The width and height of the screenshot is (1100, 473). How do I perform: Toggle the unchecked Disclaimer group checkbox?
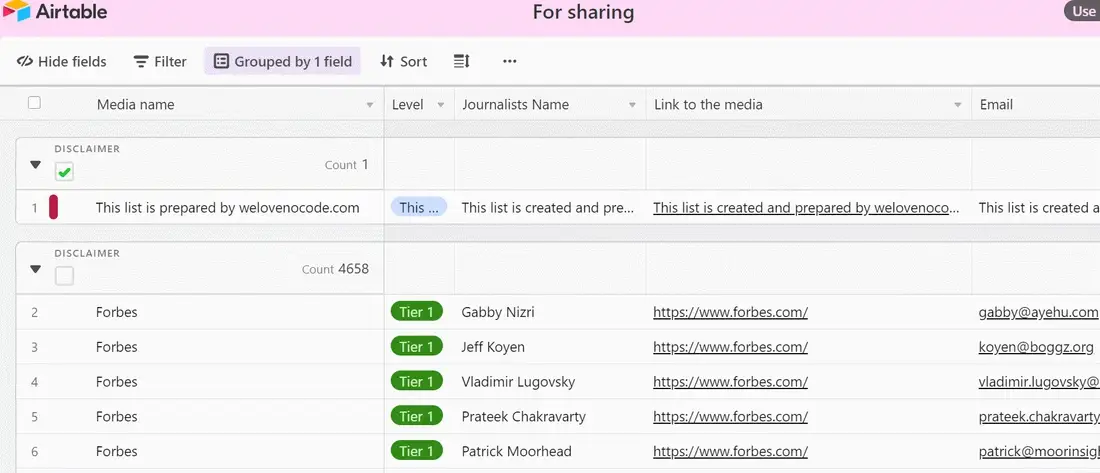point(65,276)
